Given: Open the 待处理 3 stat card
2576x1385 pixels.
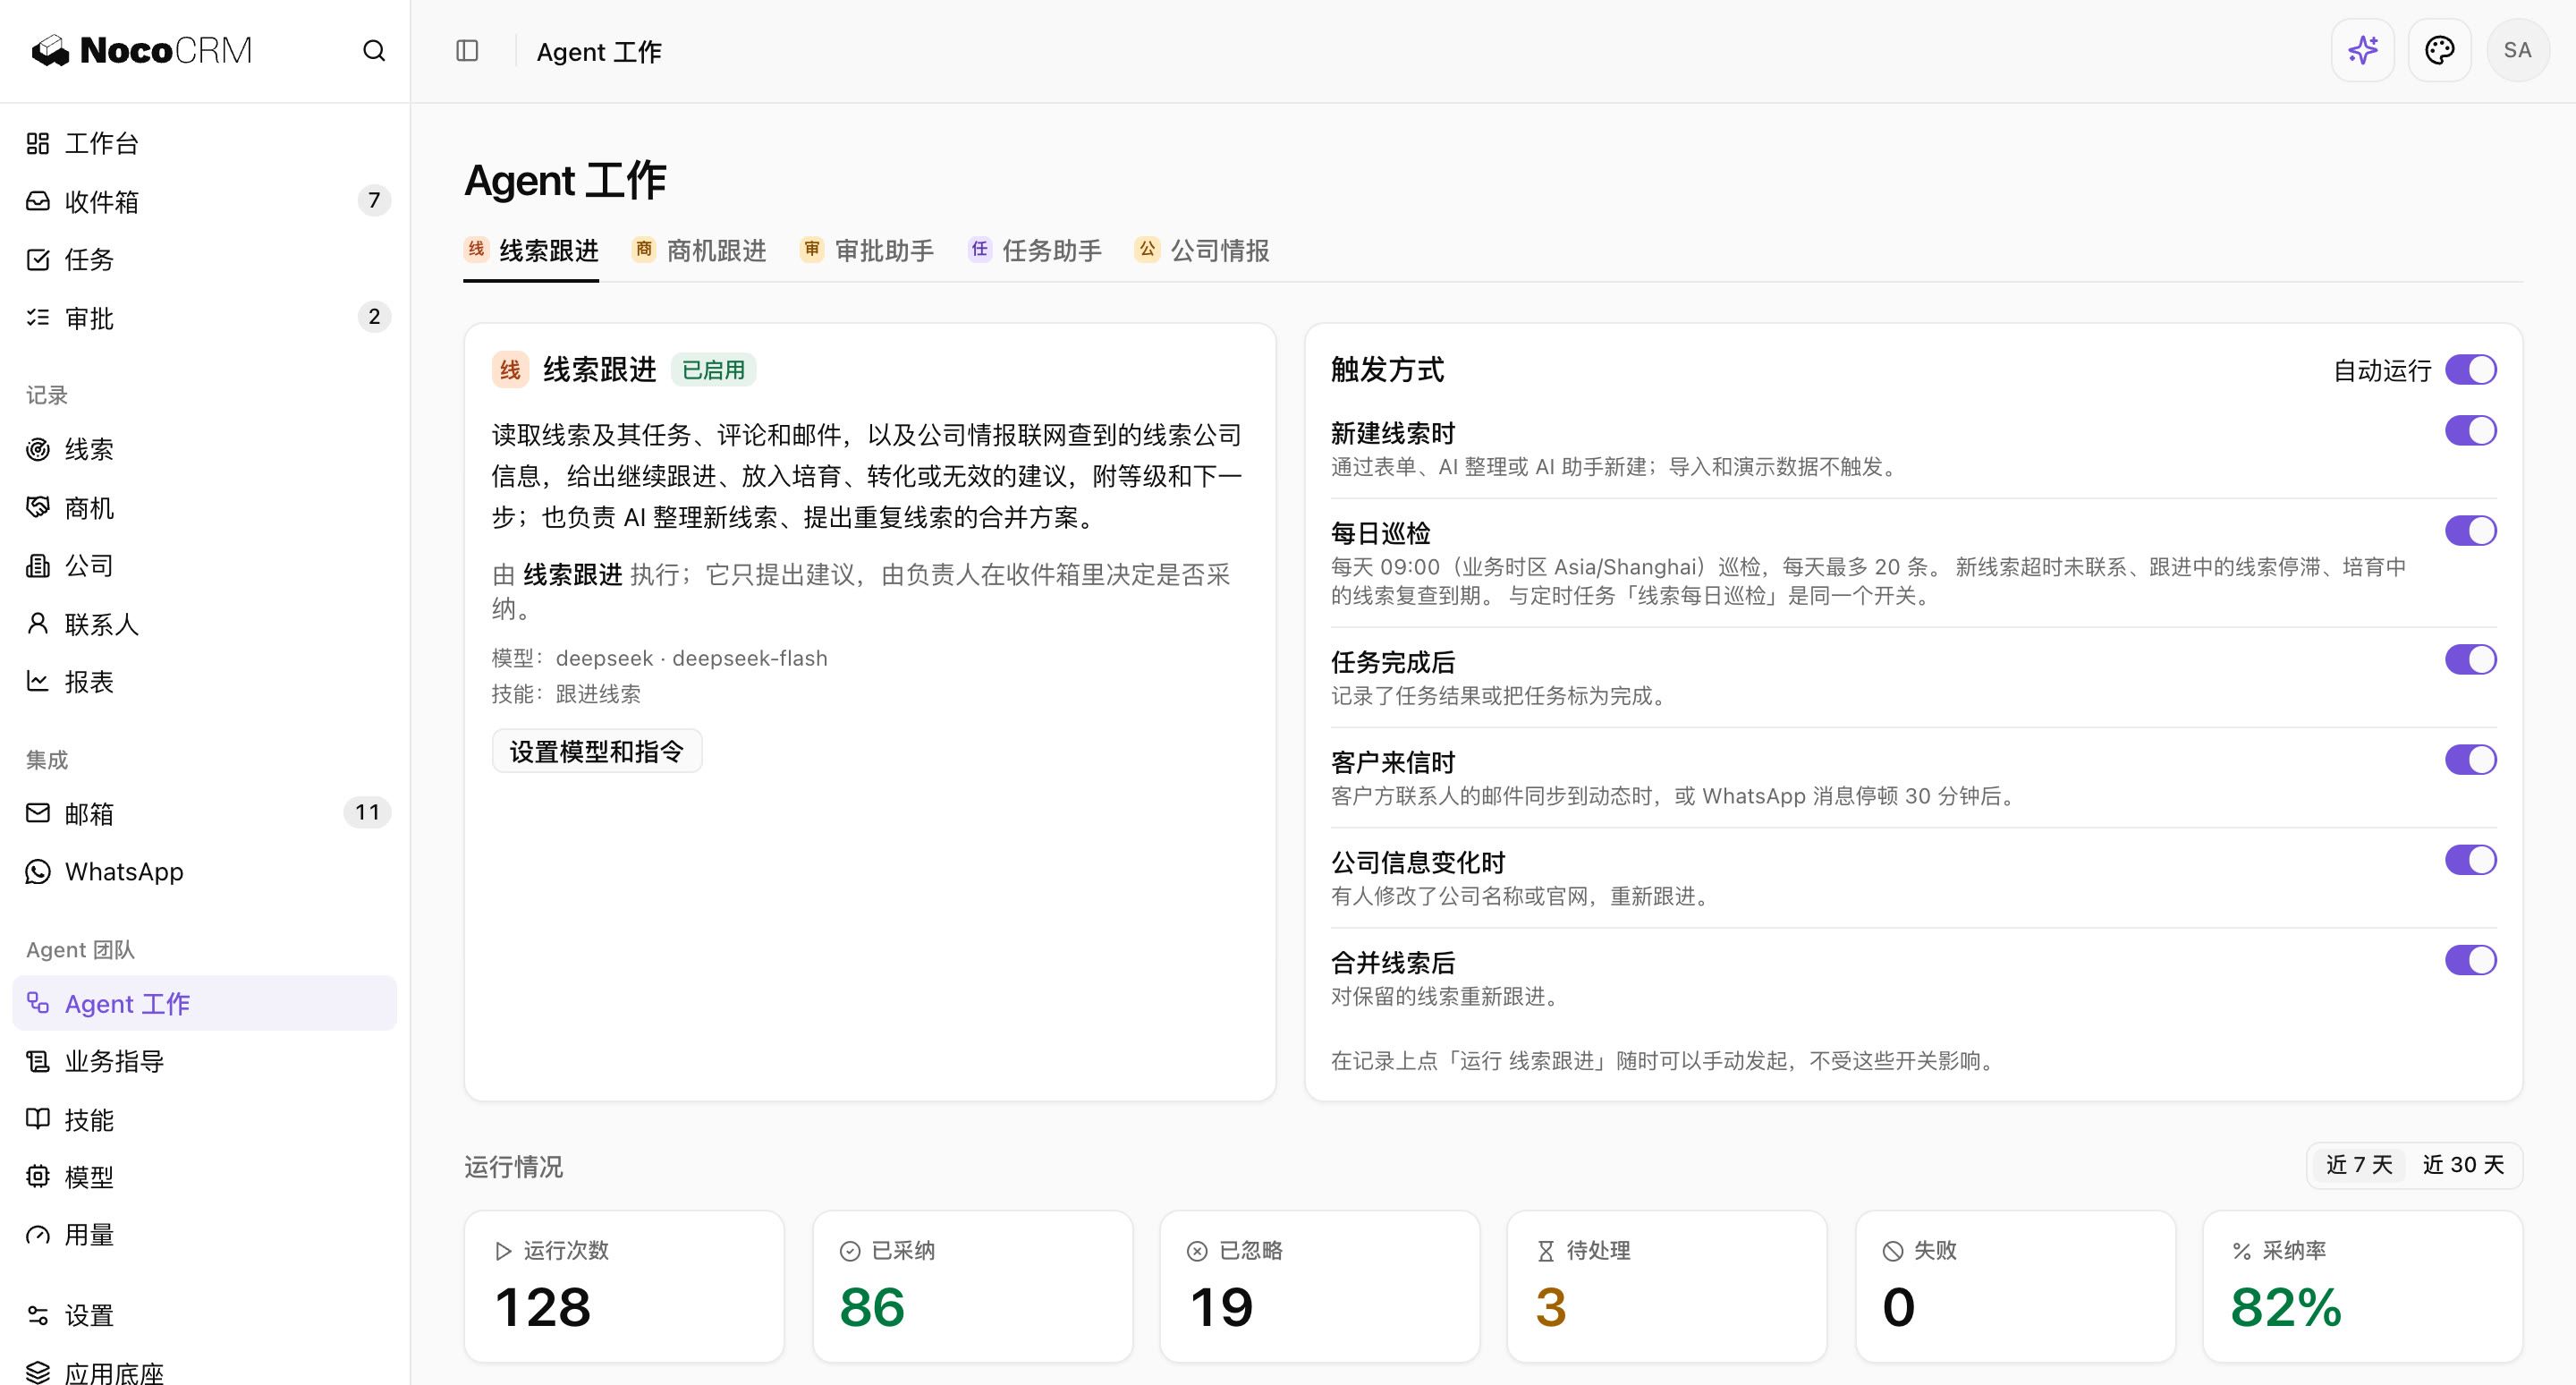Looking at the screenshot, I should pyautogui.click(x=1667, y=1286).
